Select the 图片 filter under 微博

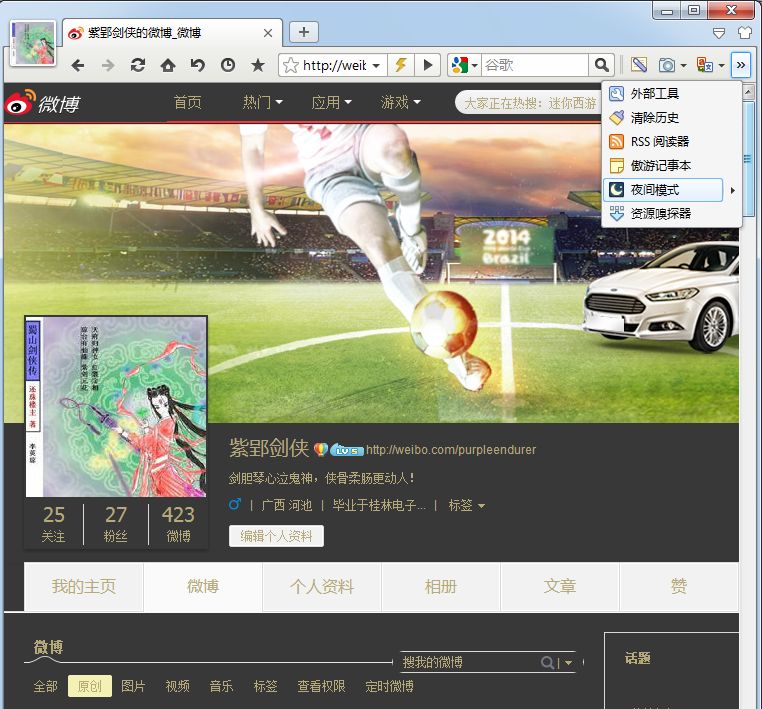tap(133, 686)
